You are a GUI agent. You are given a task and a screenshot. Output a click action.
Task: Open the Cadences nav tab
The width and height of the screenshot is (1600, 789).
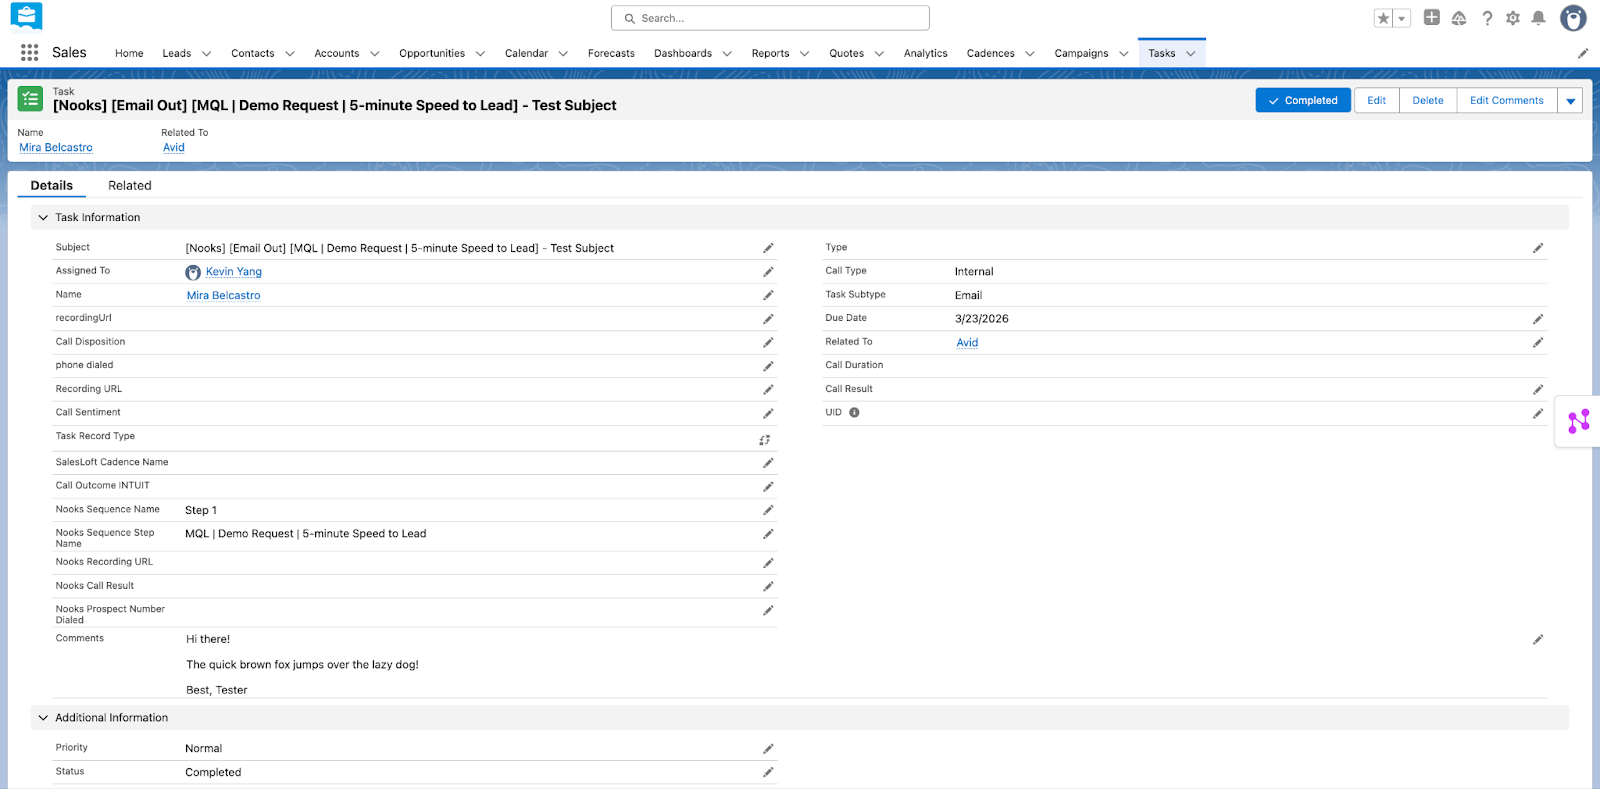(991, 54)
